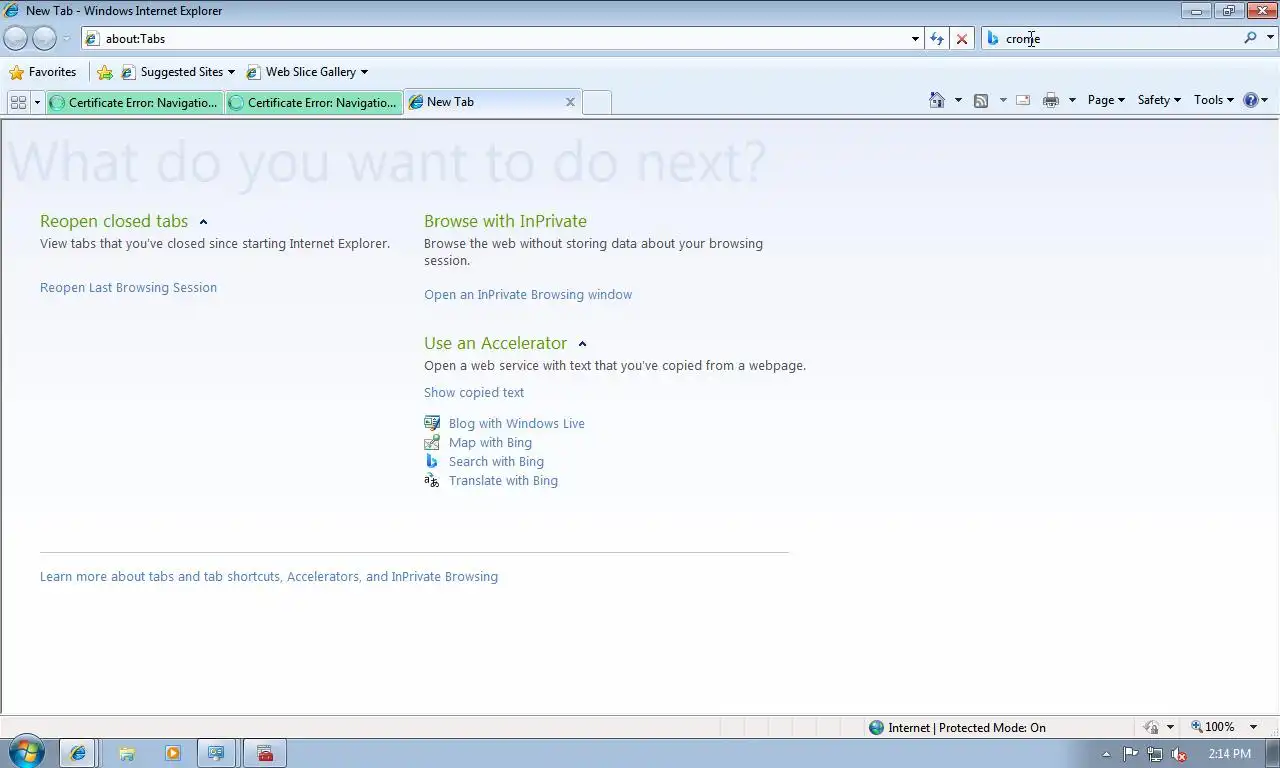The width and height of the screenshot is (1280, 768).
Task: Click the 100% zoom level button
Action: [1213, 727]
